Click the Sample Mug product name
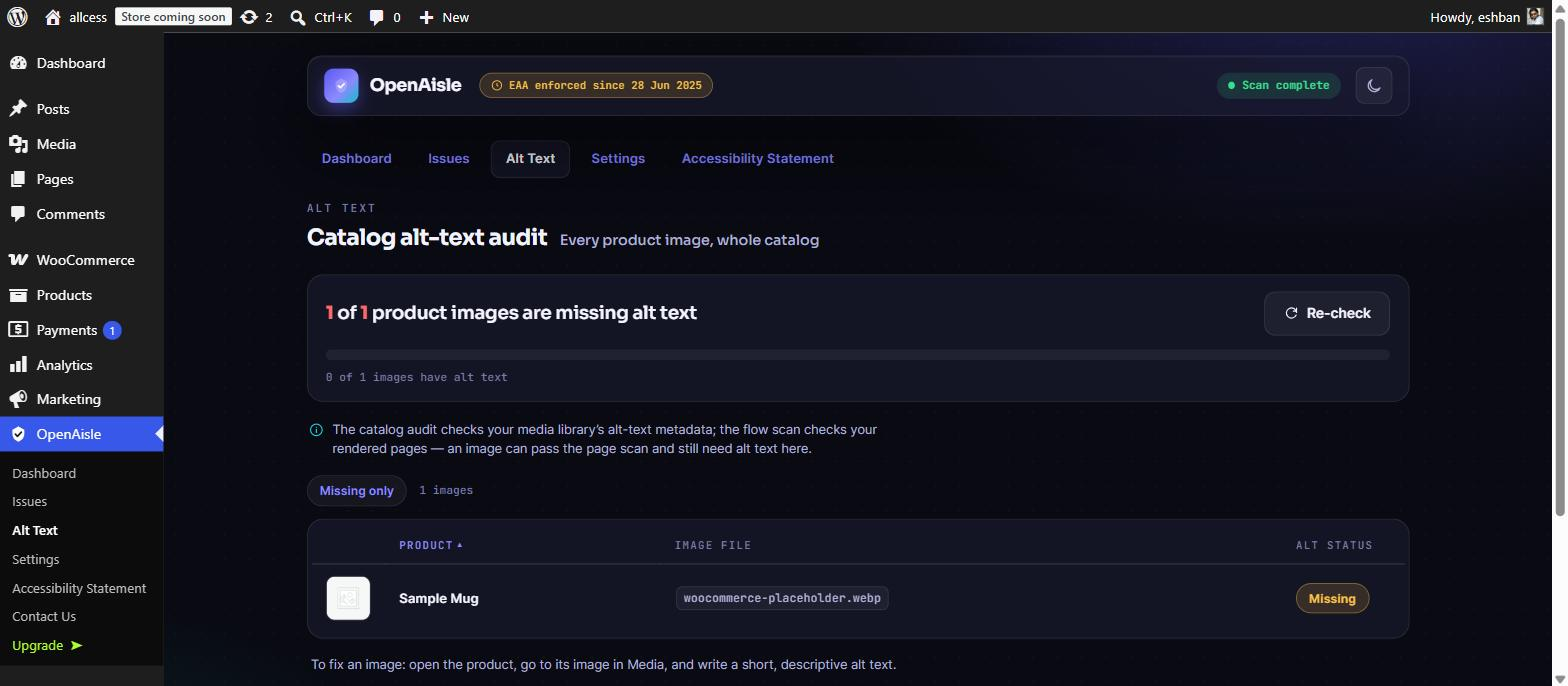The width and height of the screenshot is (1568, 686). 438,599
